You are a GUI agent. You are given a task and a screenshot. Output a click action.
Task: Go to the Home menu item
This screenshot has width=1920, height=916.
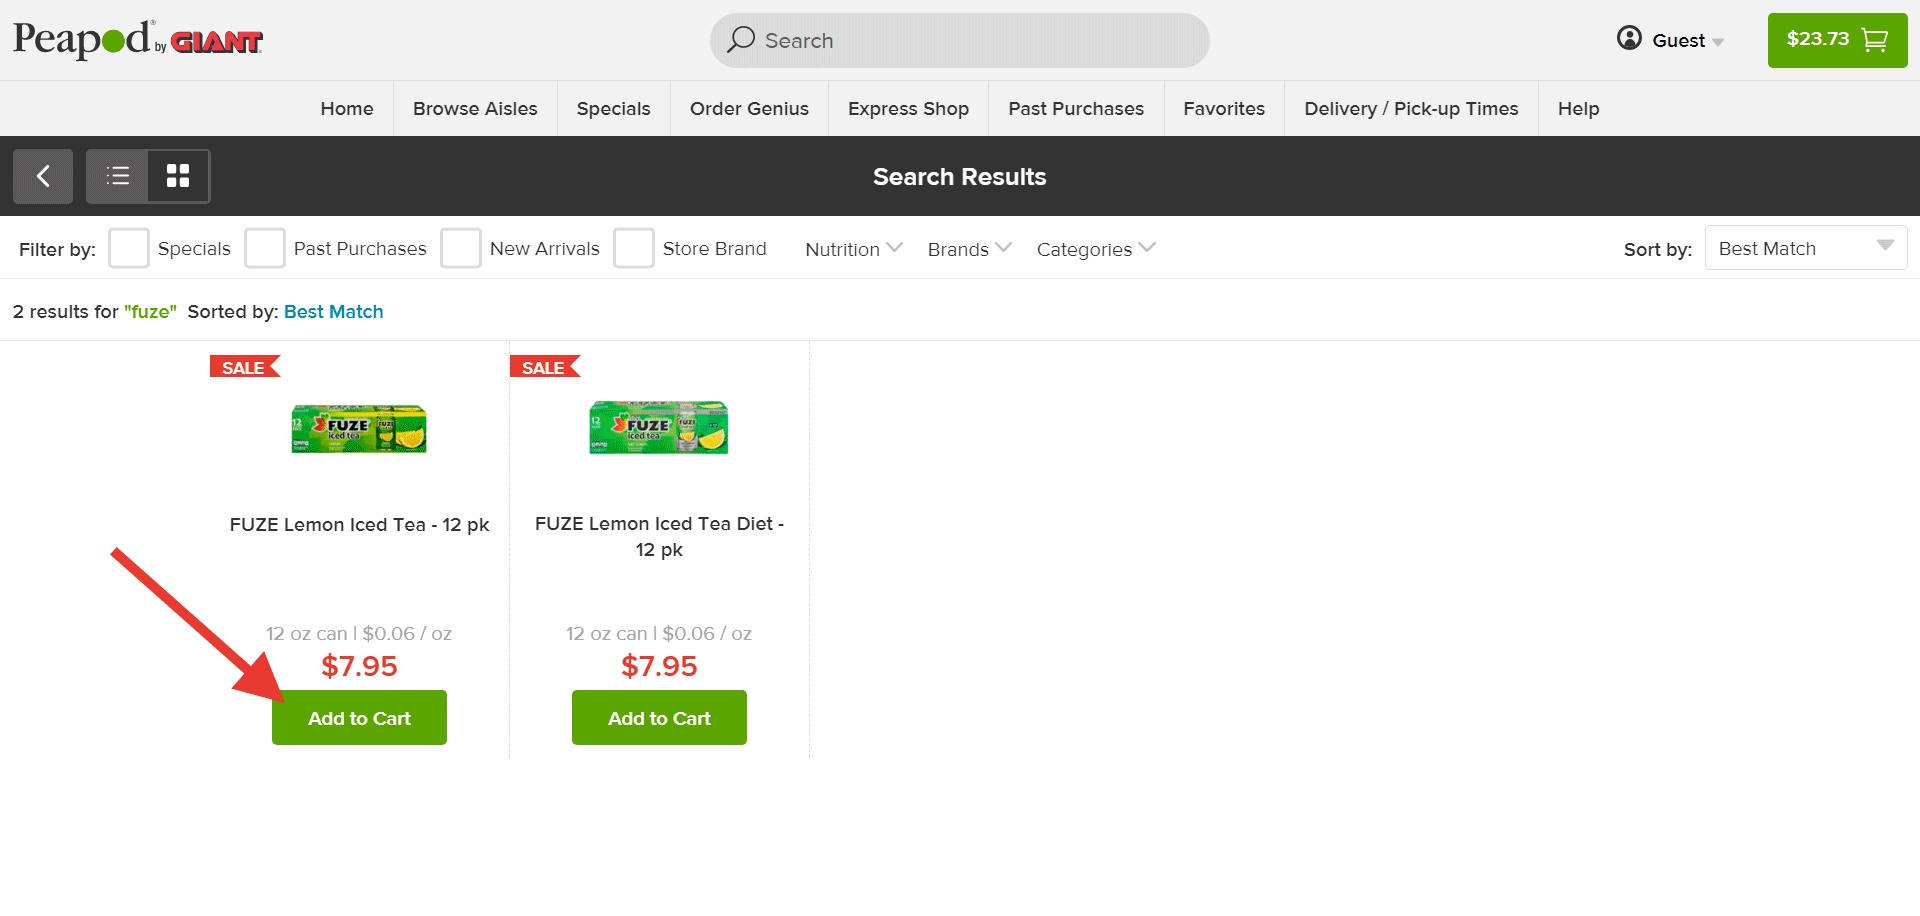click(x=347, y=108)
